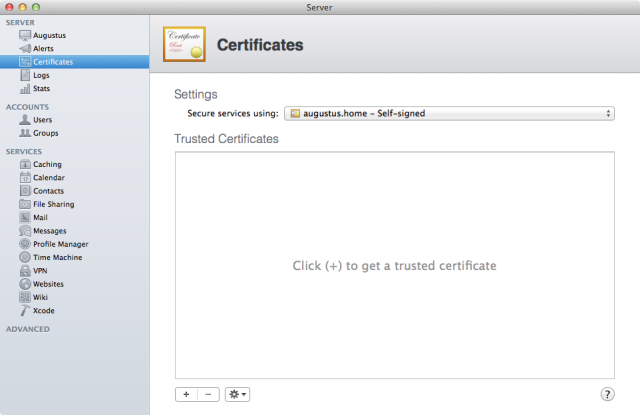The height and width of the screenshot is (415, 640).
Task: Select the Logs icon in sidebar
Action: pyautogui.click(x=25, y=75)
